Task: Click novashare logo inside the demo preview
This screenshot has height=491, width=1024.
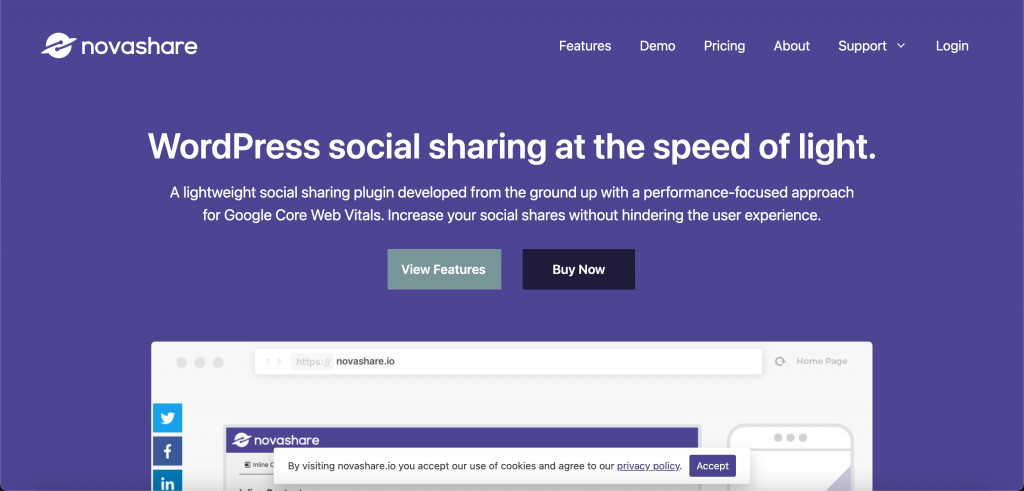Action: pos(276,440)
